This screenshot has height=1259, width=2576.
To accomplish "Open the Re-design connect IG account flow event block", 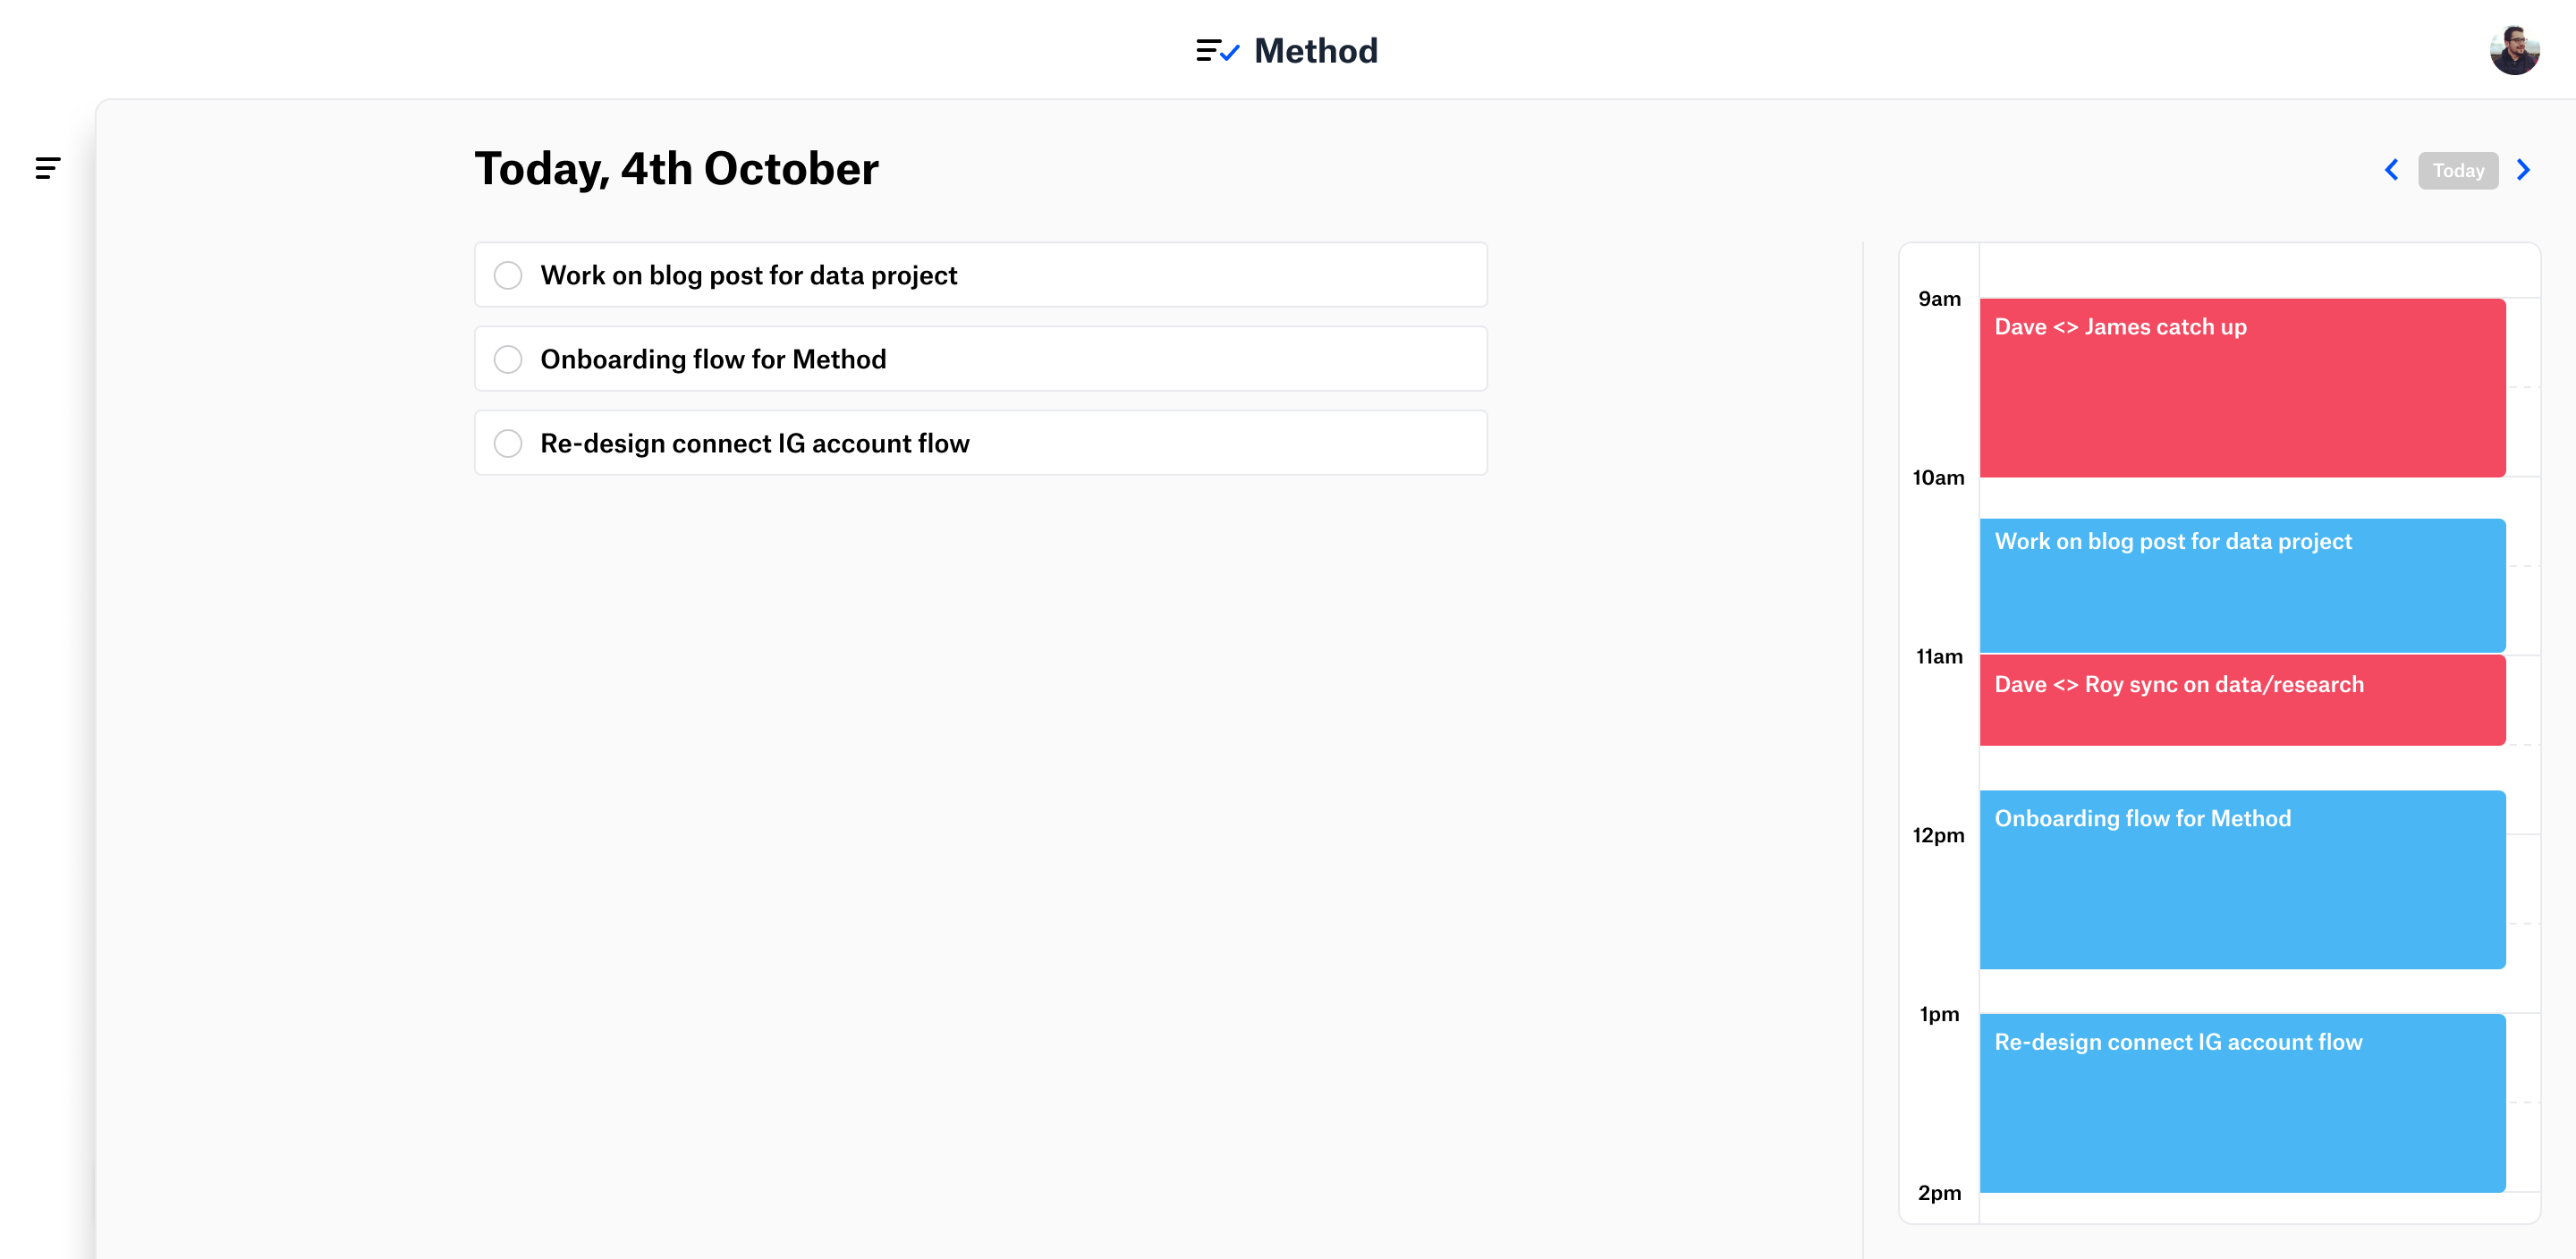I will pyautogui.click(x=2242, y=1102).
